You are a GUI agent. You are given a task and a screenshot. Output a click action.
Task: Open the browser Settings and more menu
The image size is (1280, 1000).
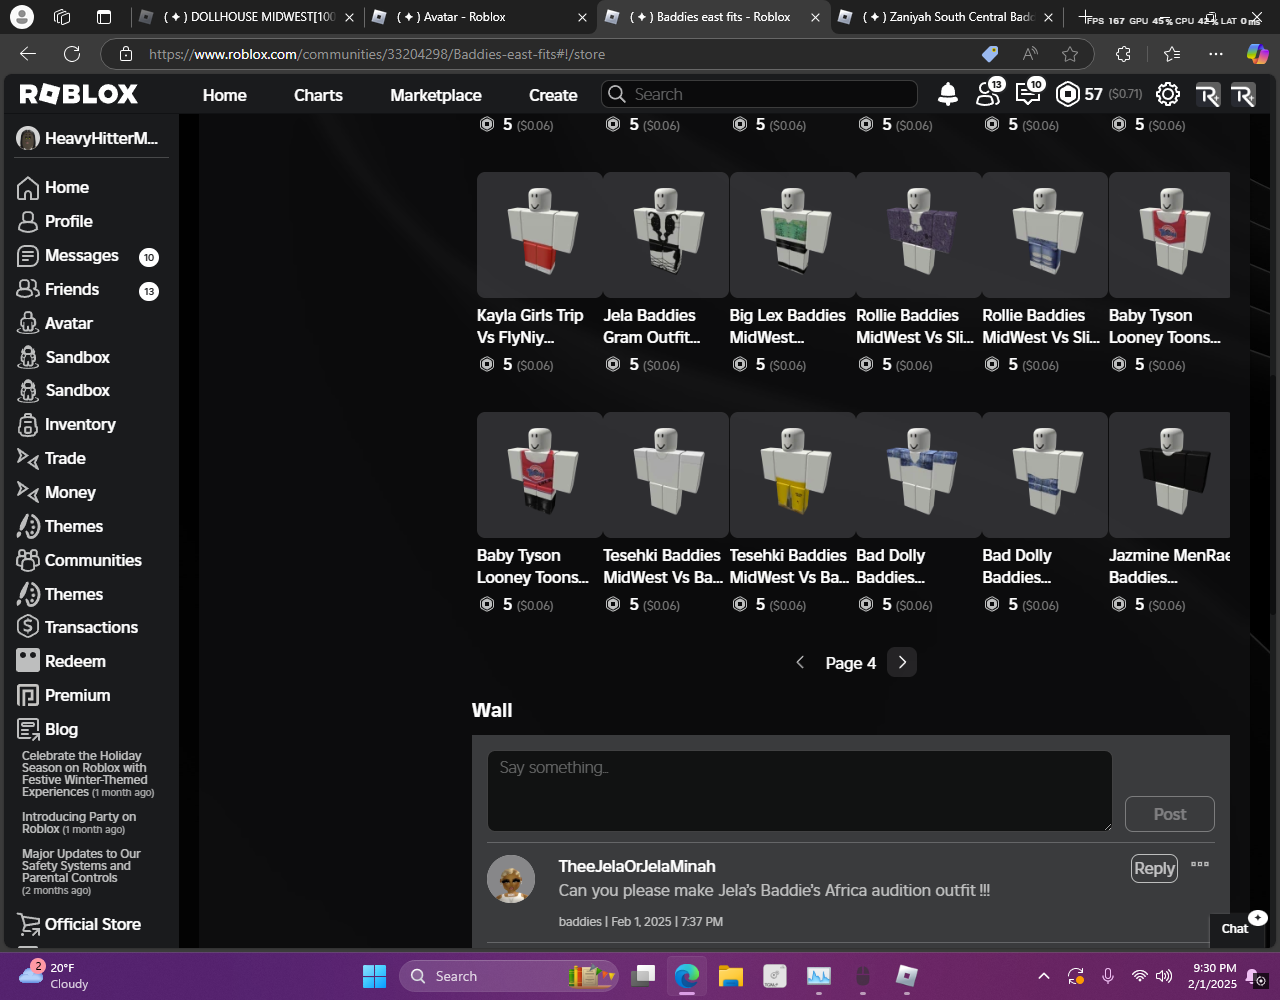click(x=1215, y=54)
